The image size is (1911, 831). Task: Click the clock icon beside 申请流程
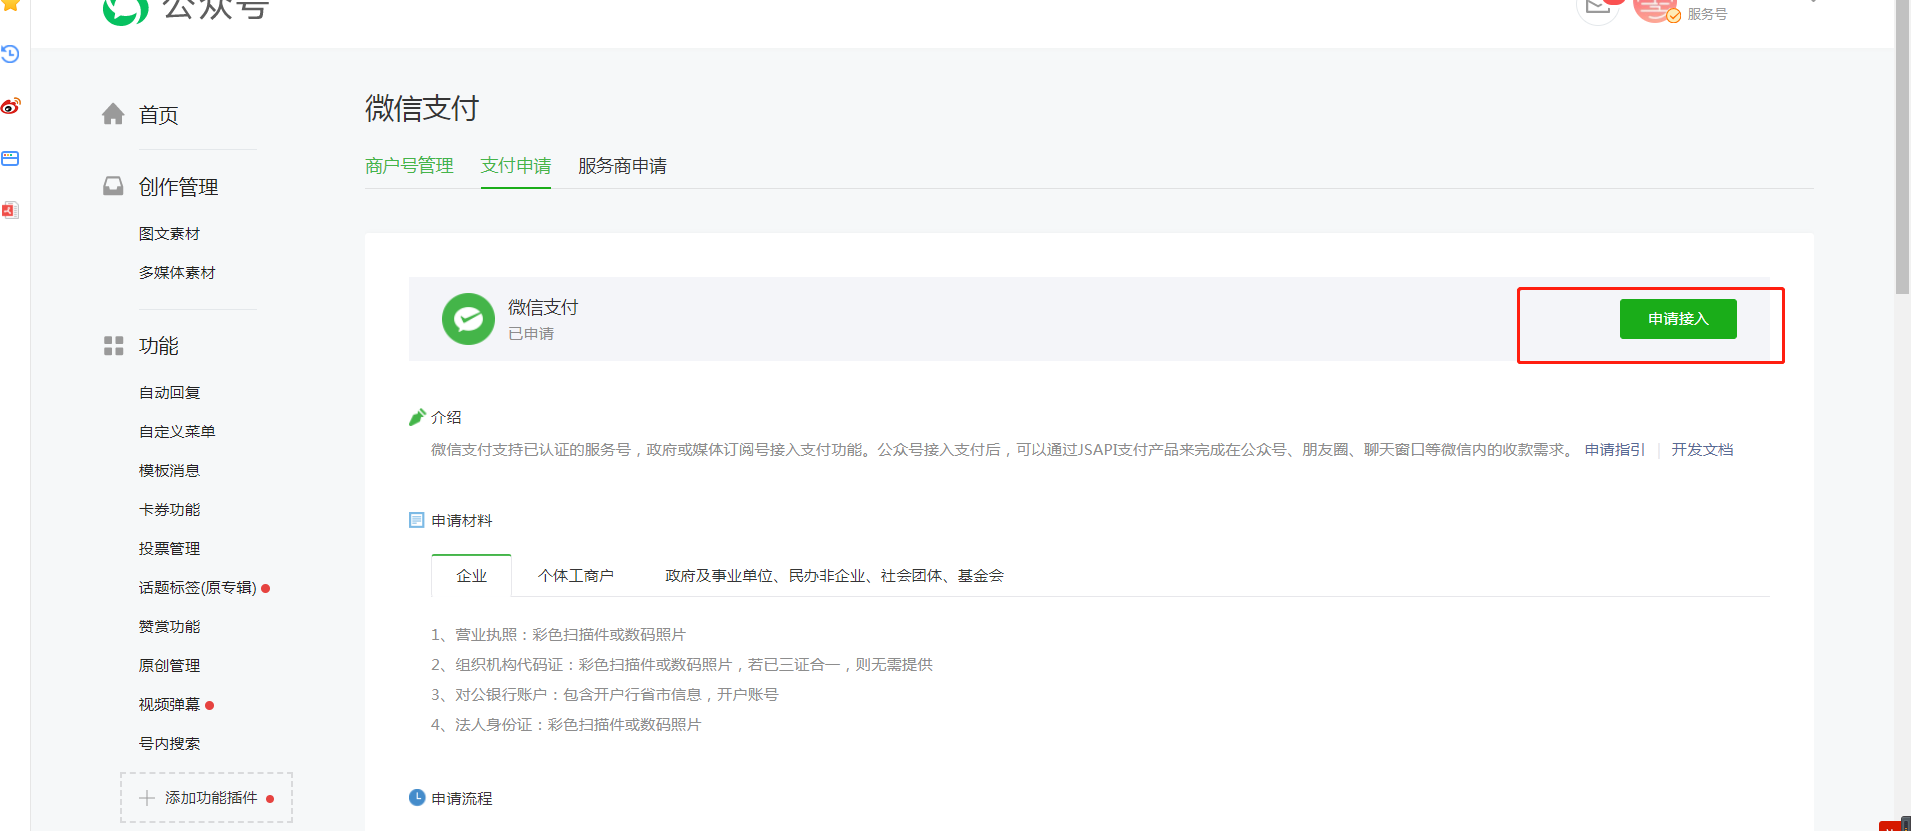click(417, 797)
